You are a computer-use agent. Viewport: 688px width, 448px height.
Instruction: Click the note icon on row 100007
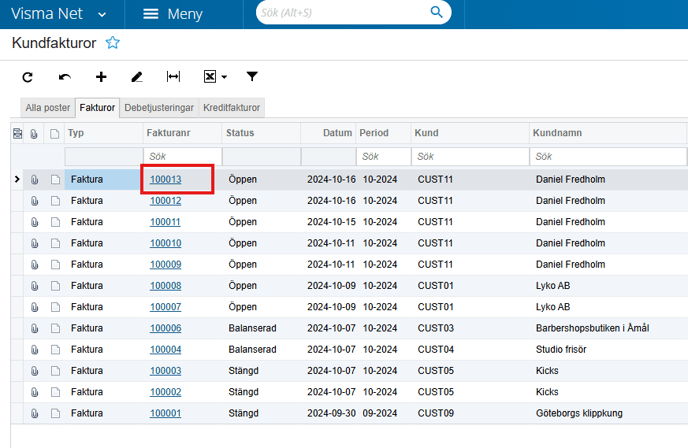pos(55,307)
